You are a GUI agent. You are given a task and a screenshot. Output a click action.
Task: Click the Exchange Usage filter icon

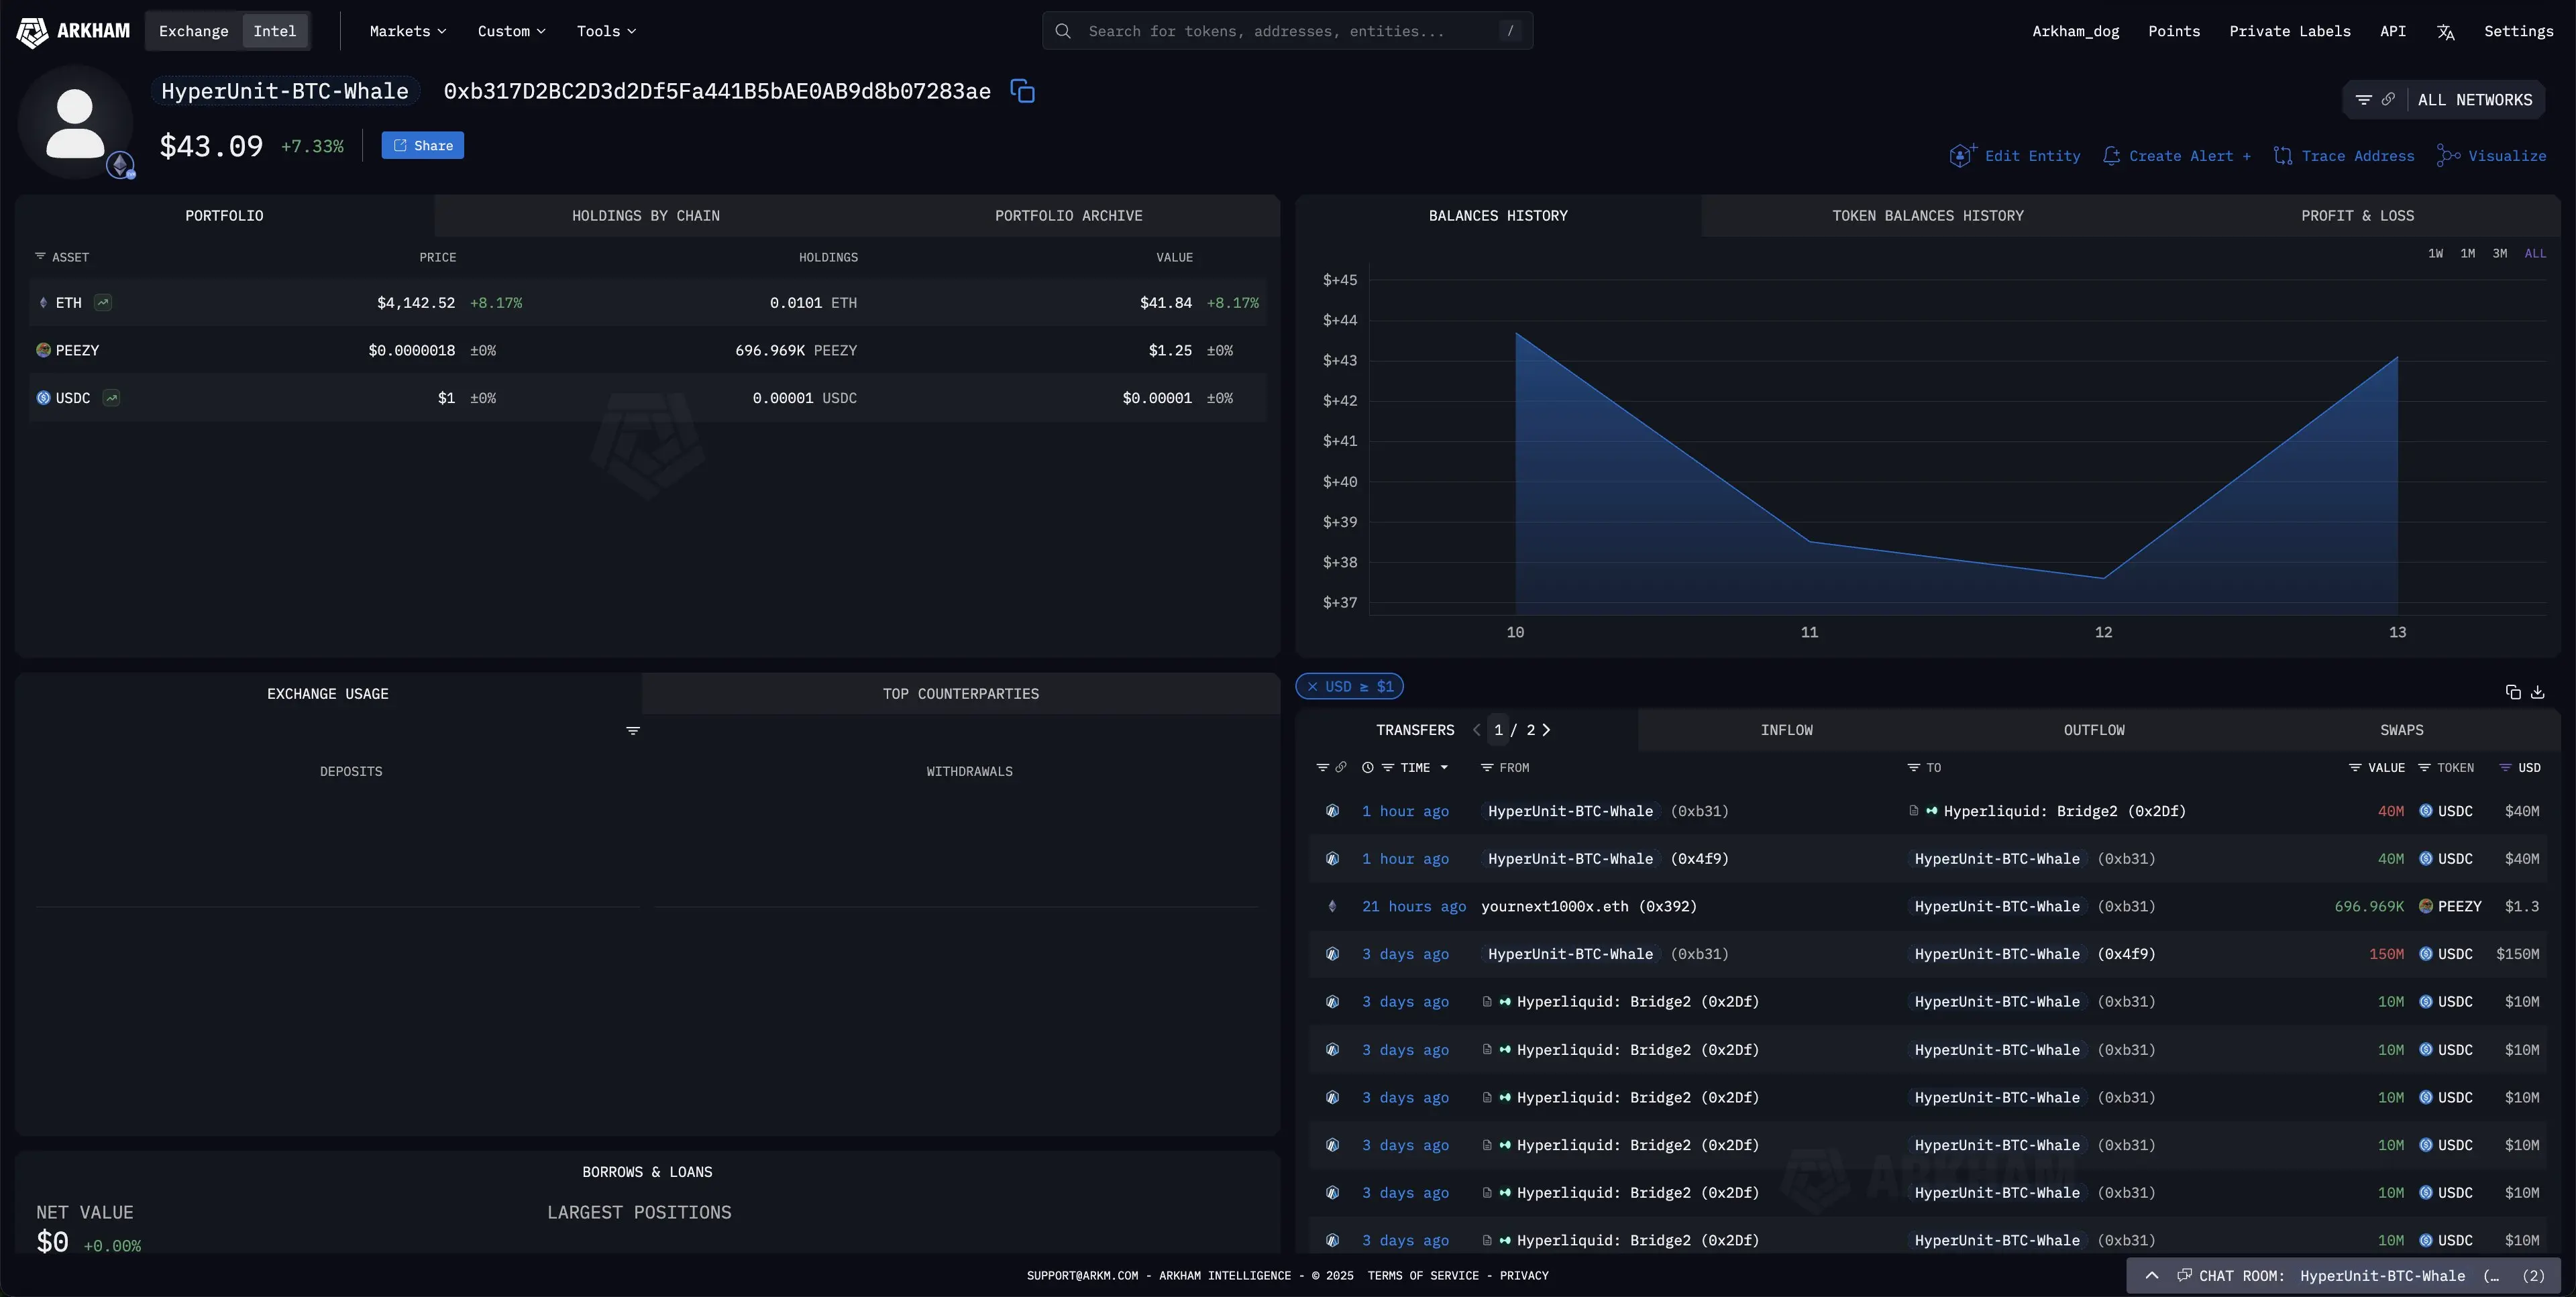tap(633, 731)
